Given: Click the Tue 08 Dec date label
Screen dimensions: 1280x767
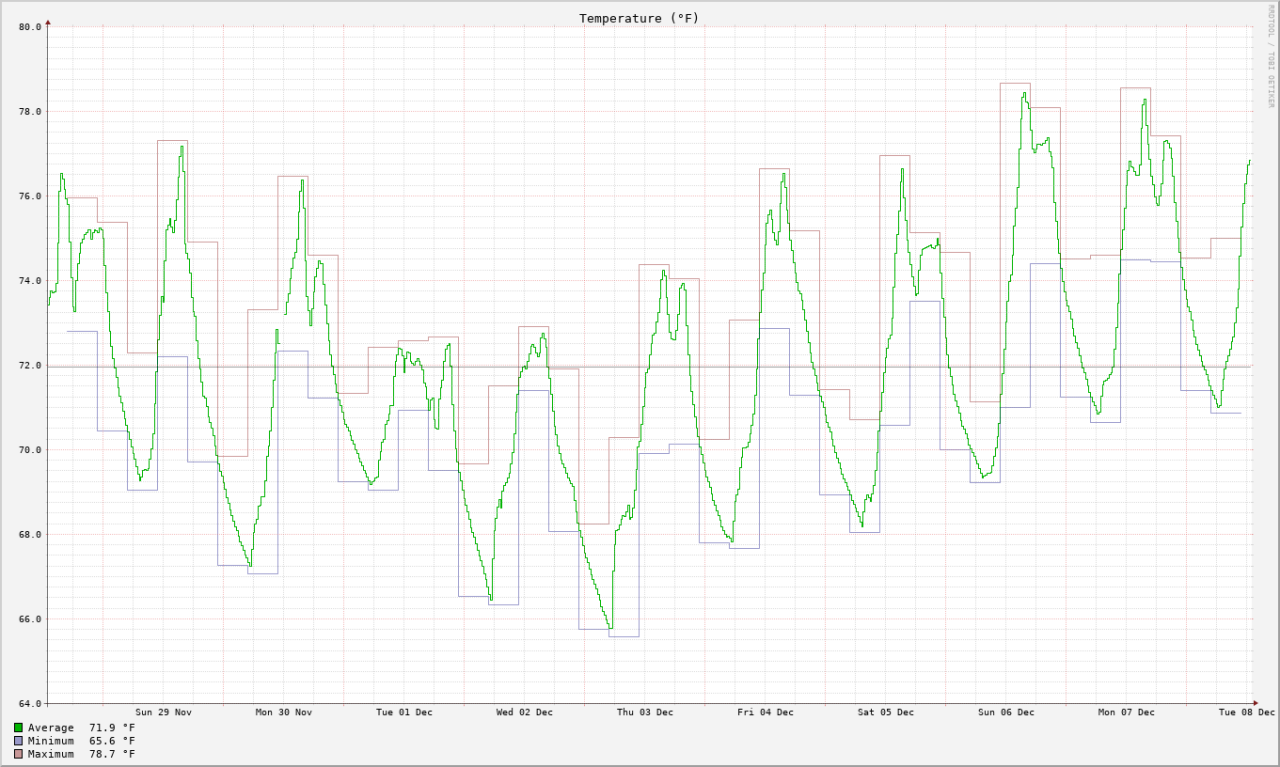Looking at the screenshot, I should [x=1246, y=712].
